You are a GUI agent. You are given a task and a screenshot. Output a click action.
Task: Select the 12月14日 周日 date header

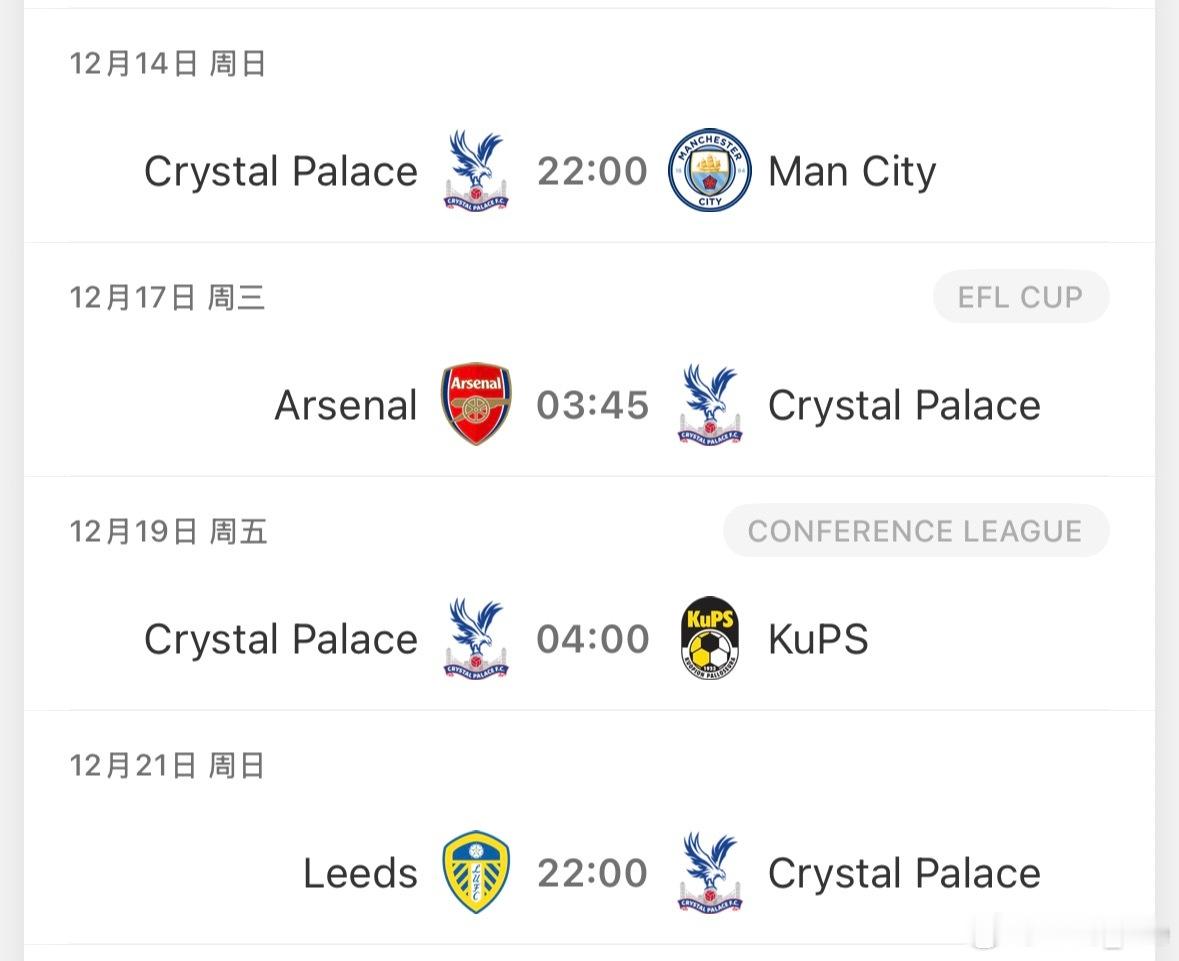(x=167, y=64)
